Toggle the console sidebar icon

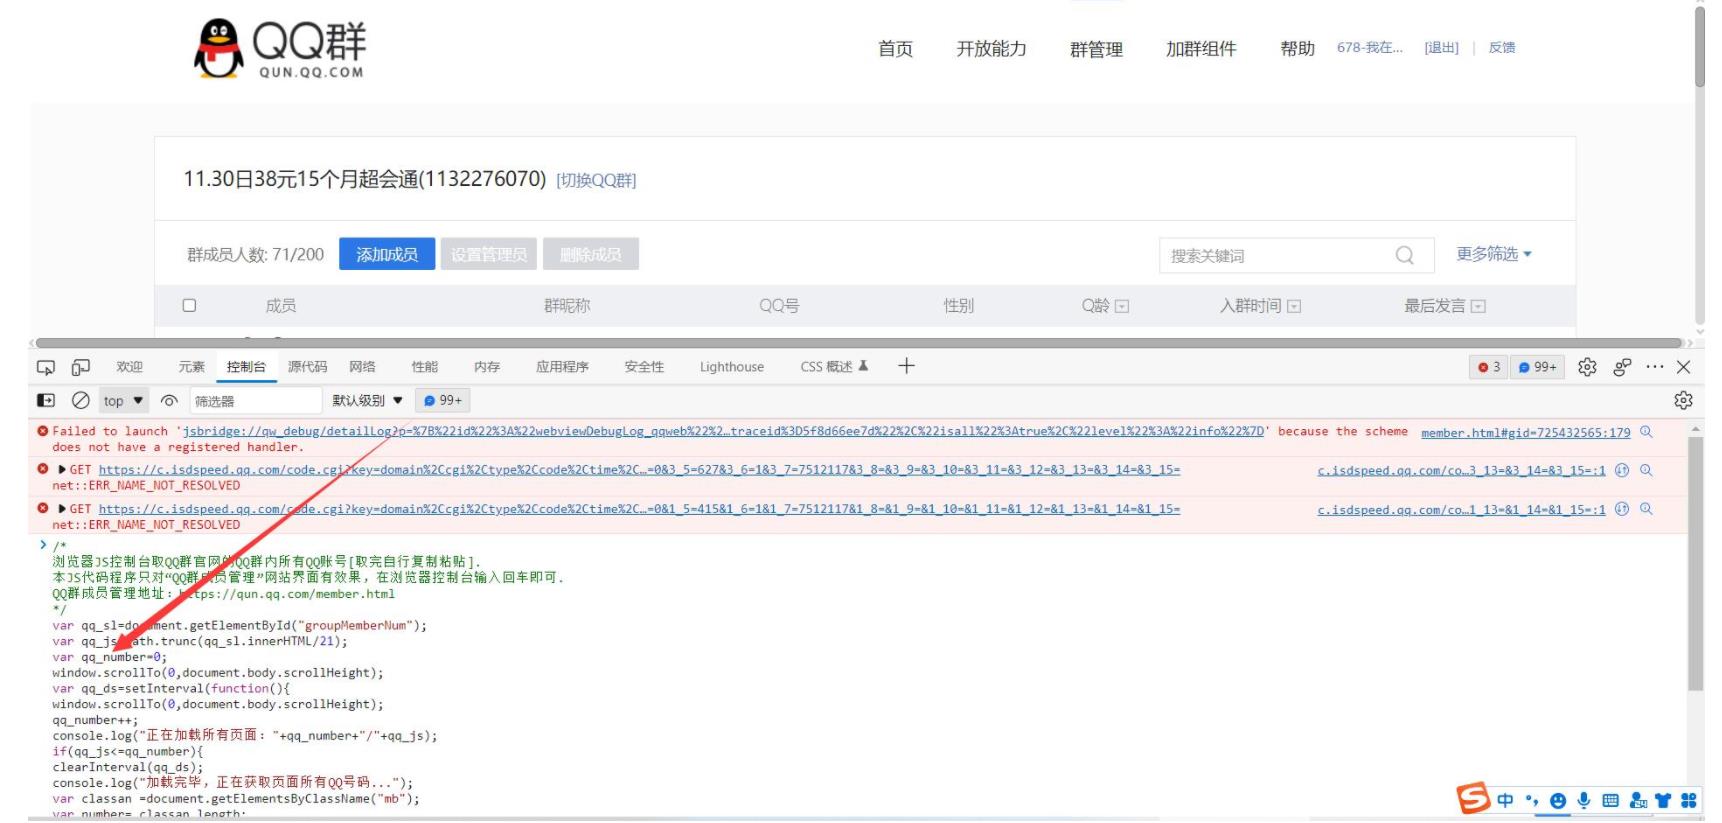tap(46, 400)
